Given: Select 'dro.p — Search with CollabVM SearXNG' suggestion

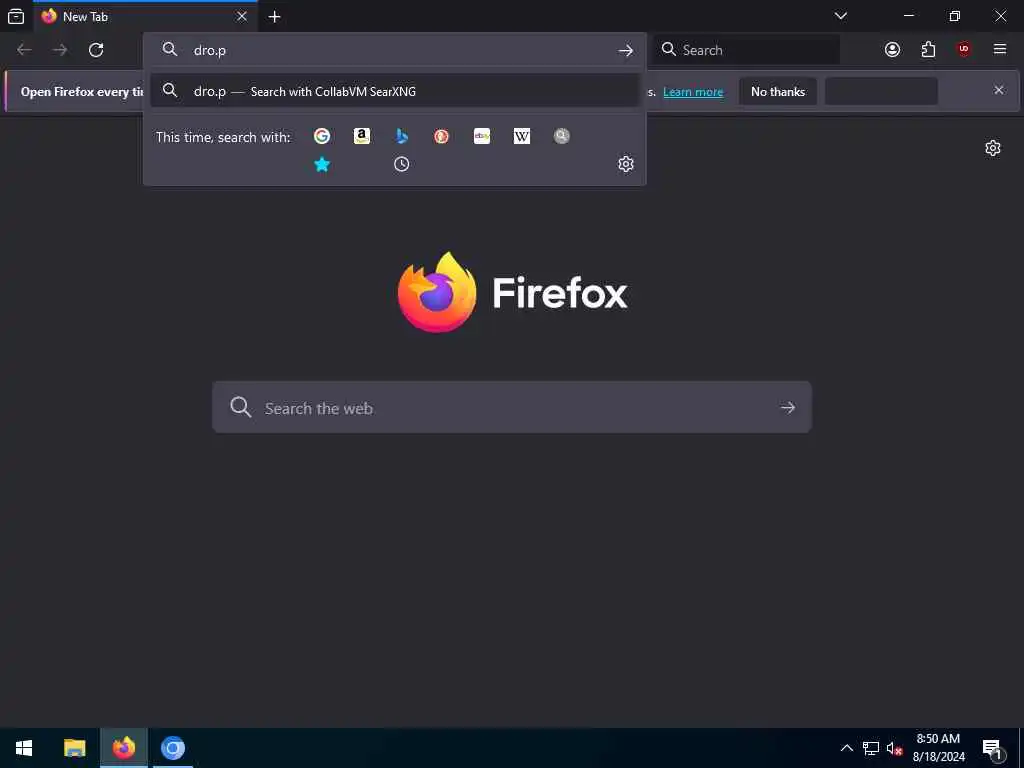Looking at the screenshot, I should 394,91.
